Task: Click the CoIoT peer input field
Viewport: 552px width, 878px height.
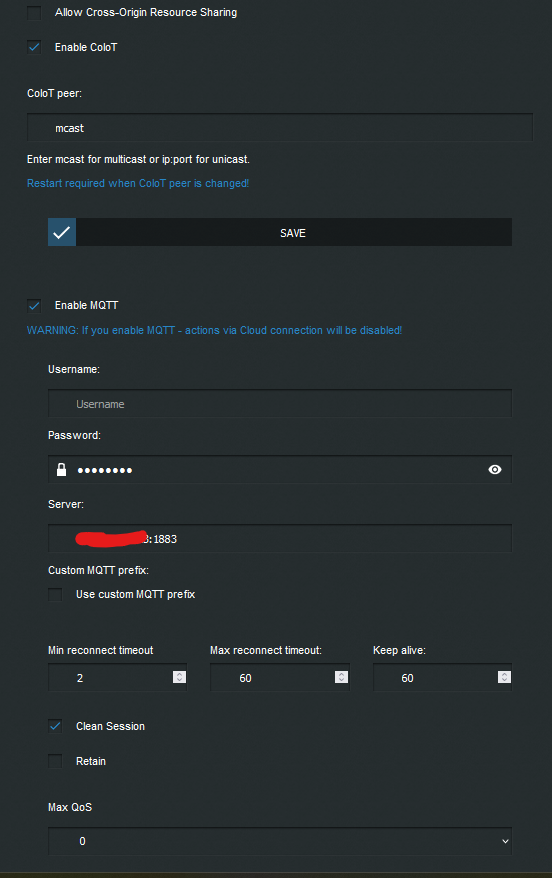Action: click(x=280, y=128)
